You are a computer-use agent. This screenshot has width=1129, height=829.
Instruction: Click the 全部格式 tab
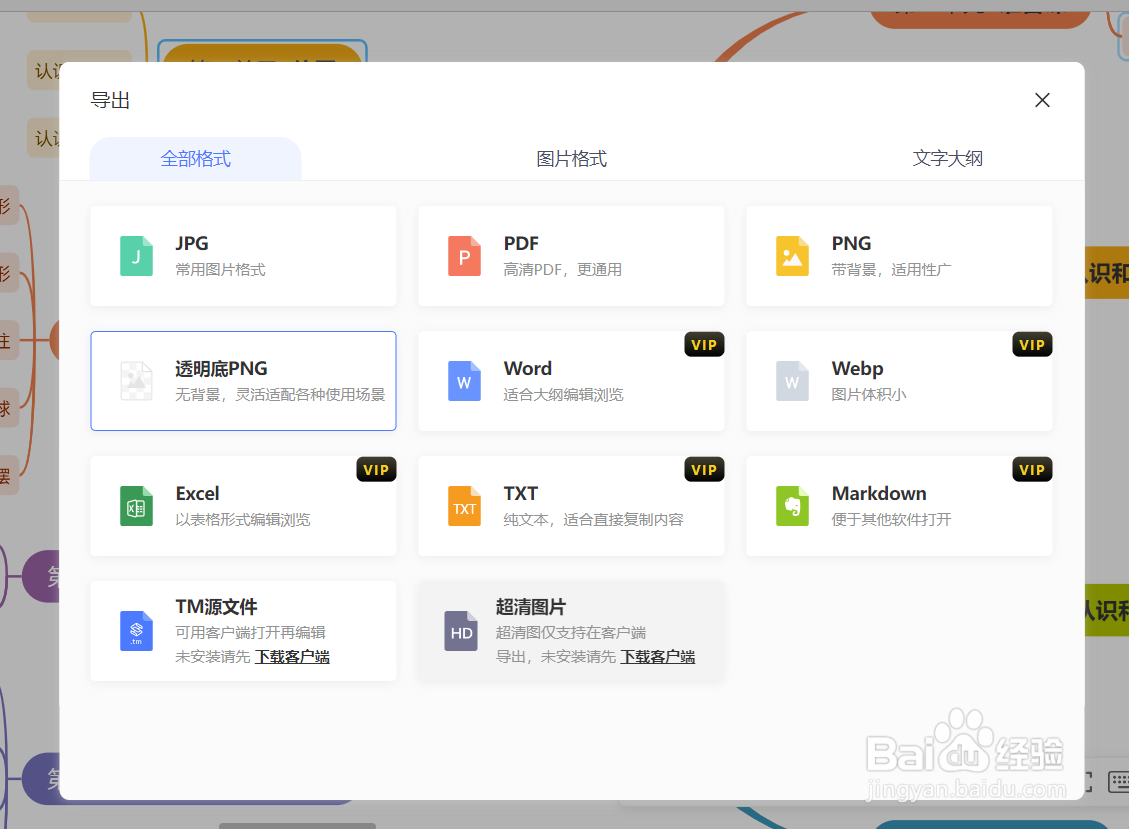[x=195, y=158]
